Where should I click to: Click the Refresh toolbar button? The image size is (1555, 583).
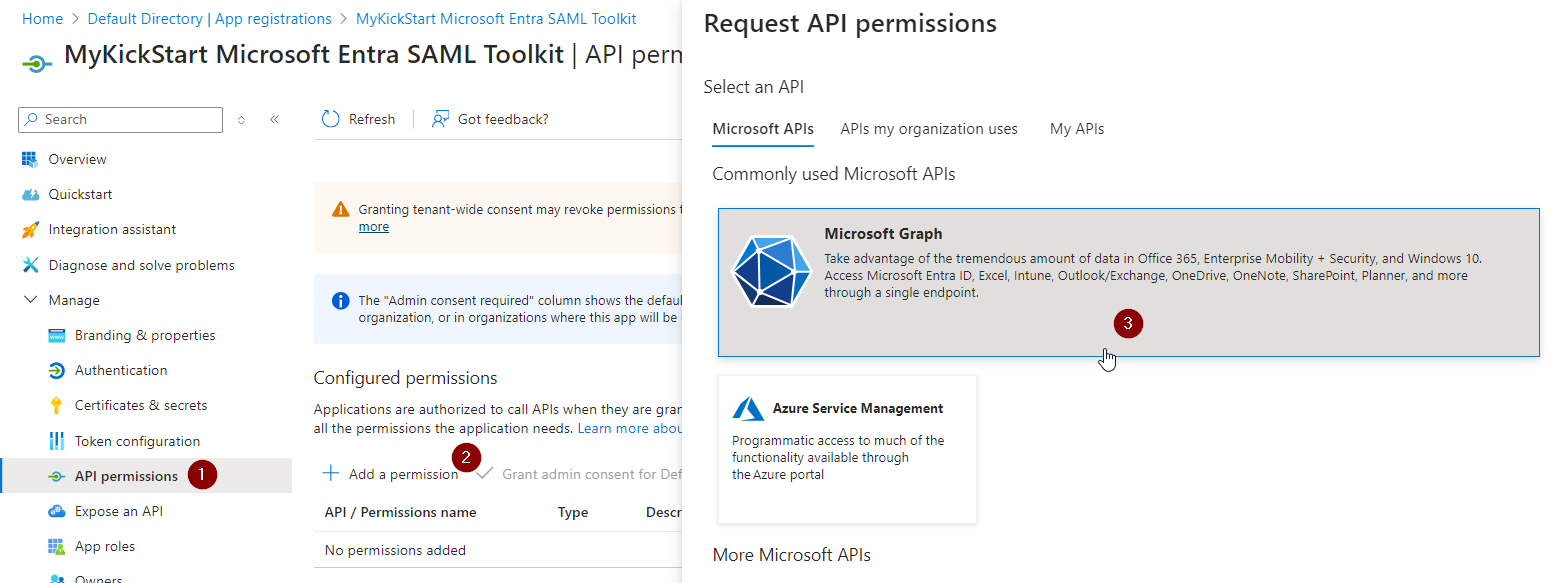tap(359, 119)
